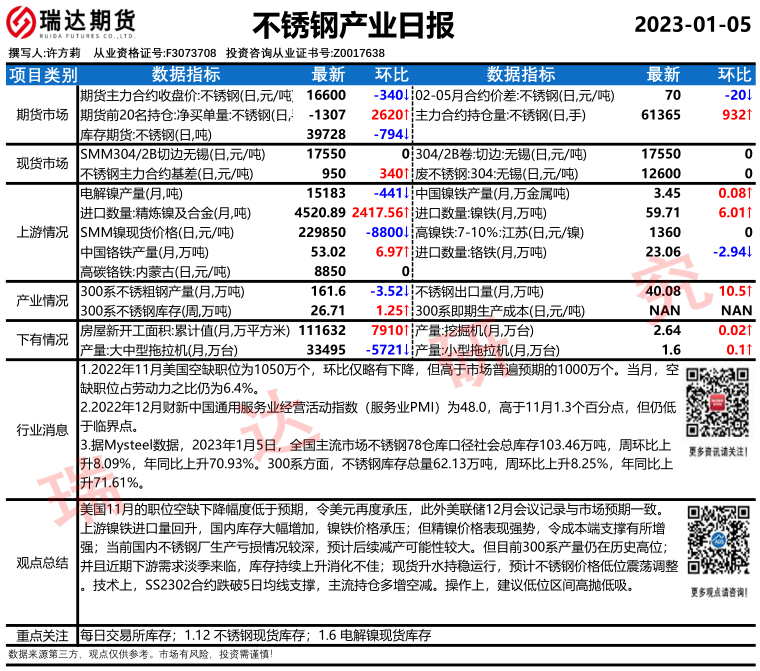Click the 主力合约持仓量 value 61365

click(x=660, y=115)
